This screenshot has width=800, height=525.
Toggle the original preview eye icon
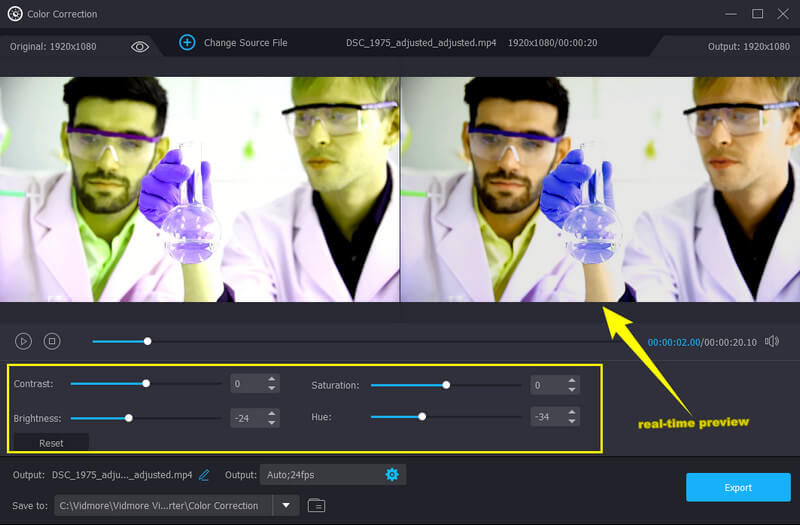140,46
